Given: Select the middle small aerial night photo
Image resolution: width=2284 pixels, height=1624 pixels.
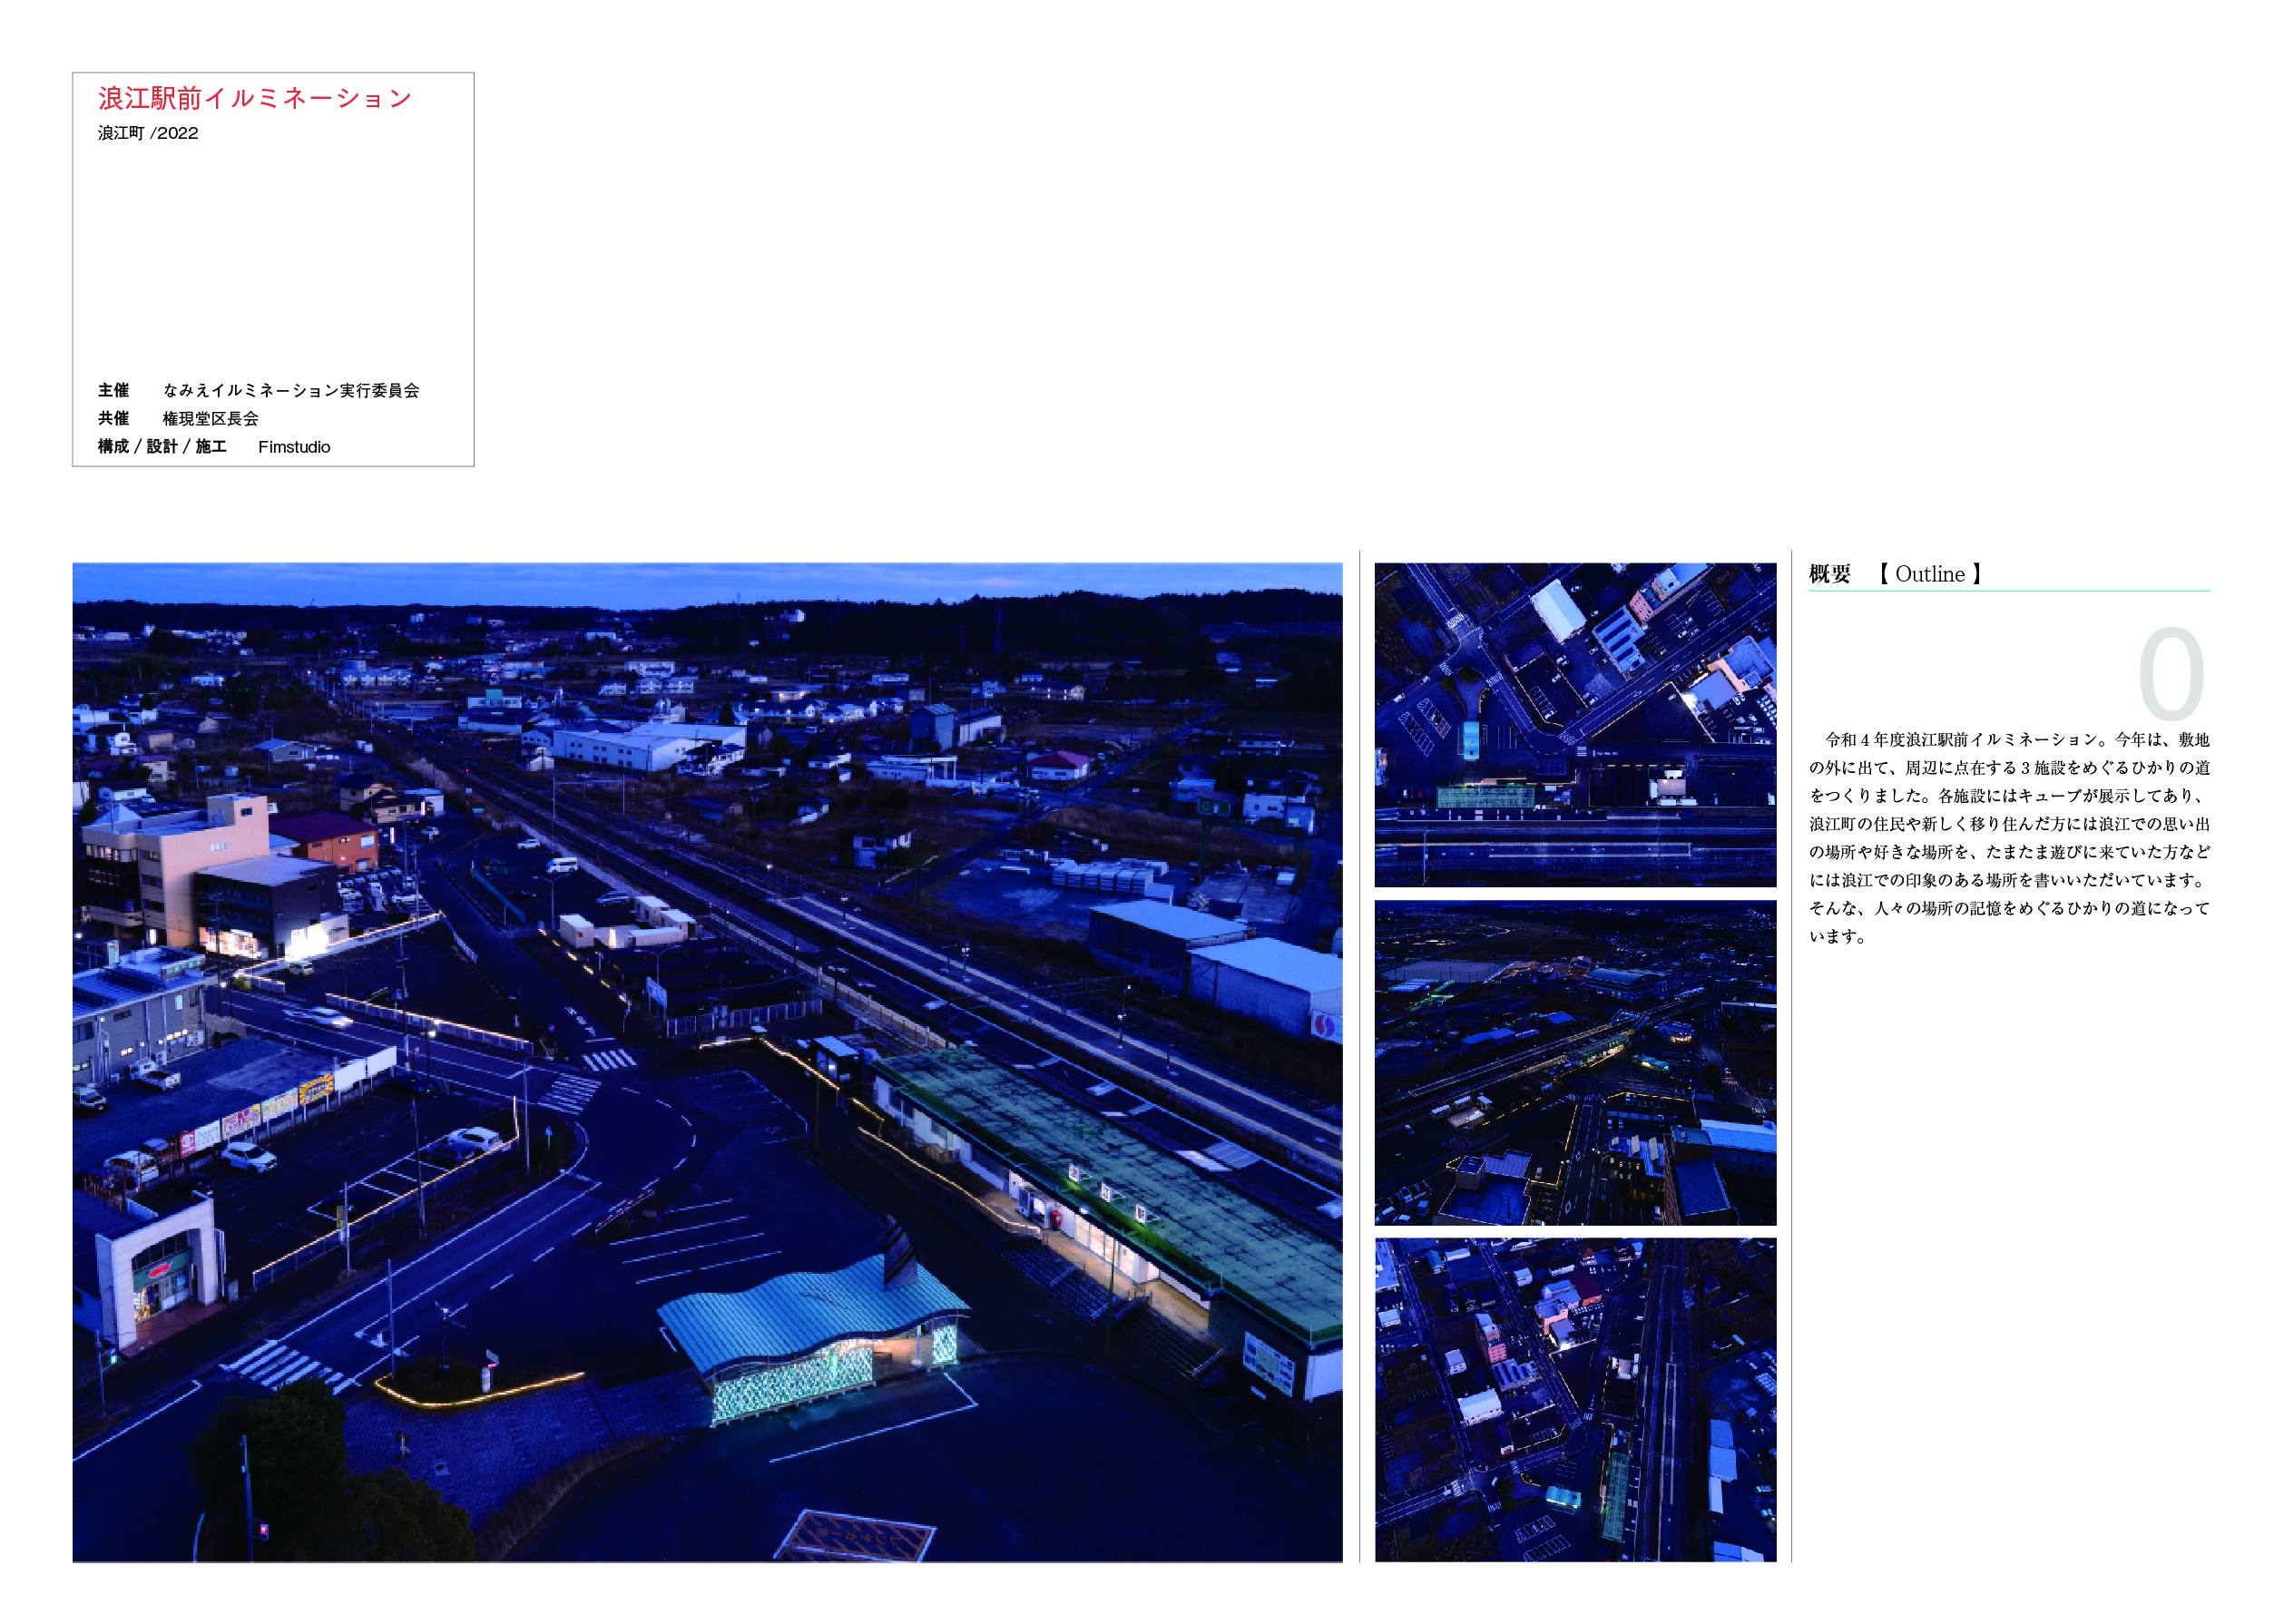Looking at the screenshot, I should click(1575, 1062).
